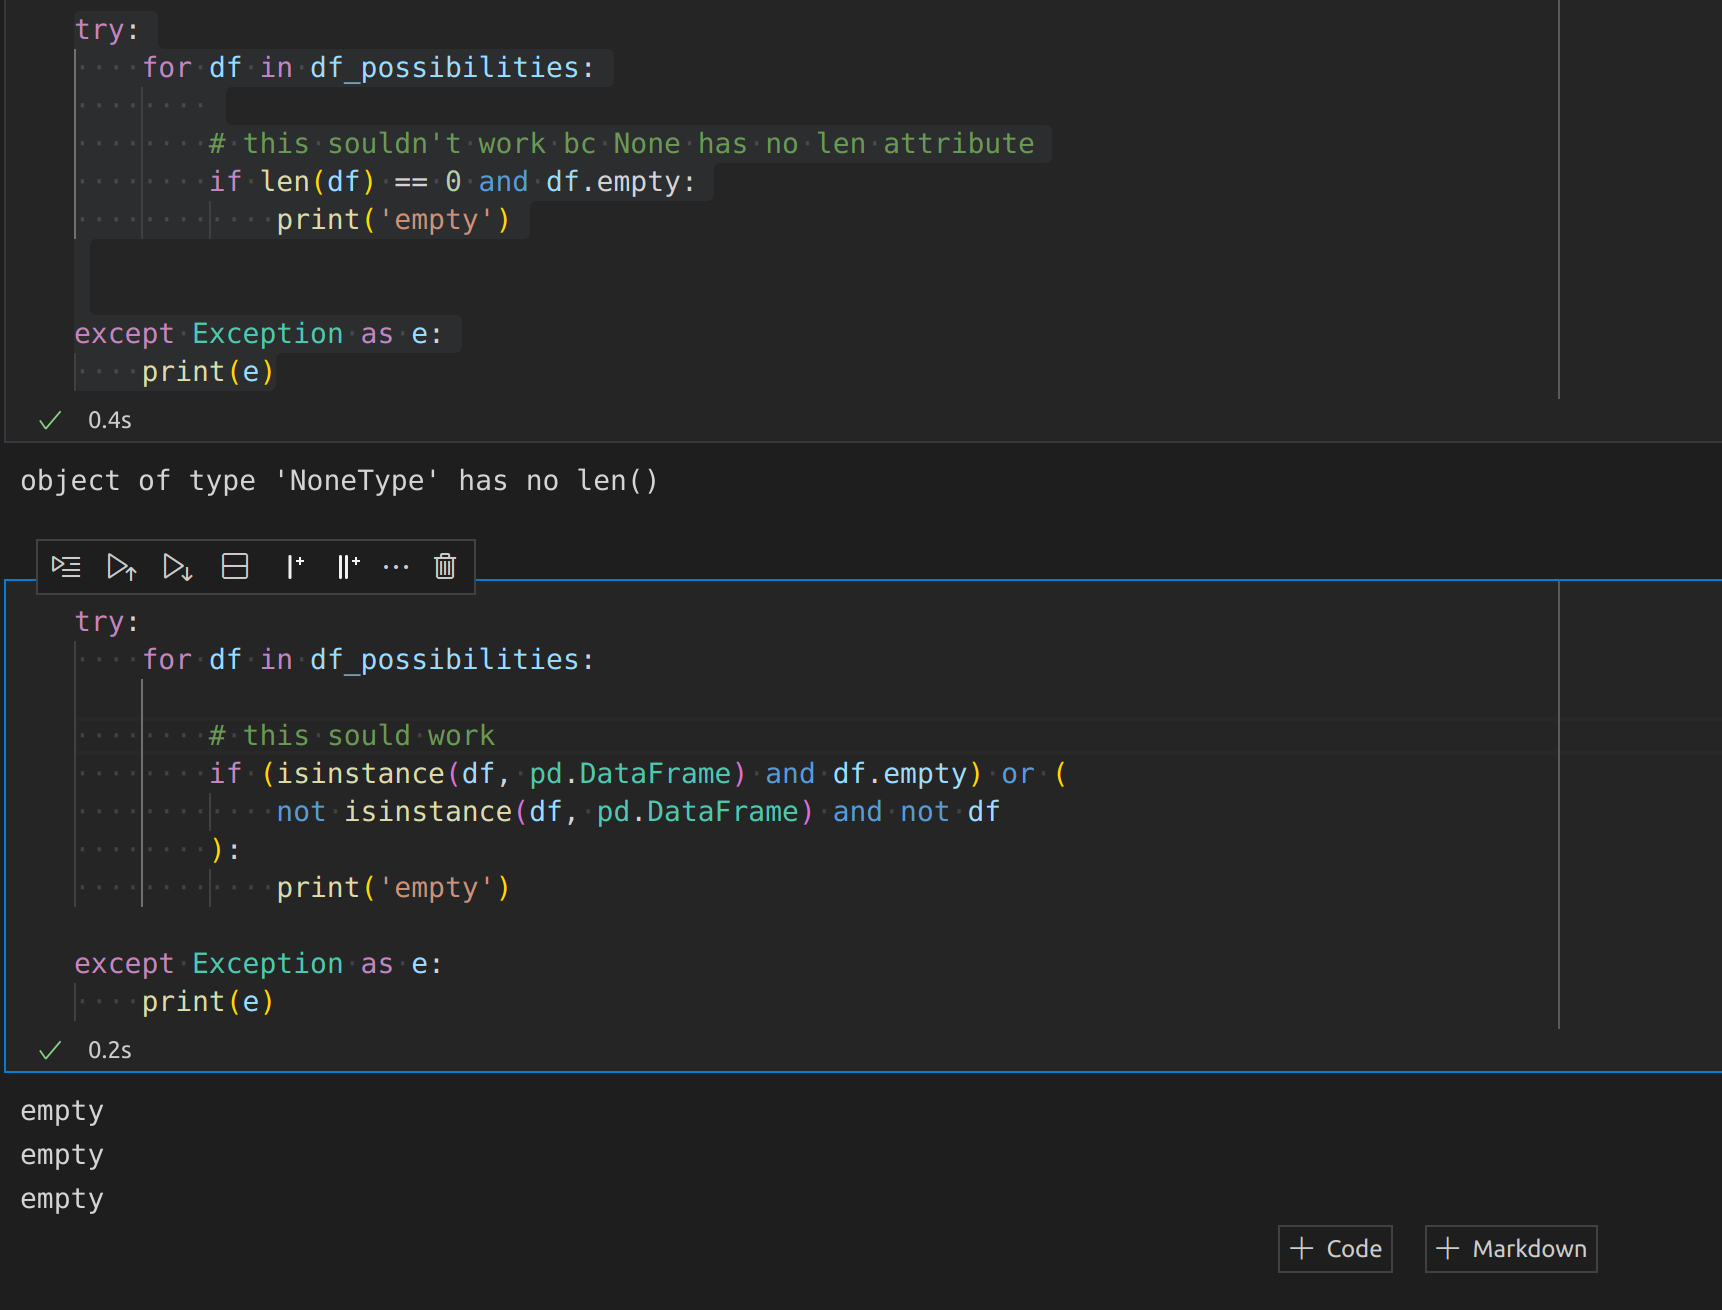Insert a code cell below via toolbar
The image size is (1722, 1310).
click(348, 567)
